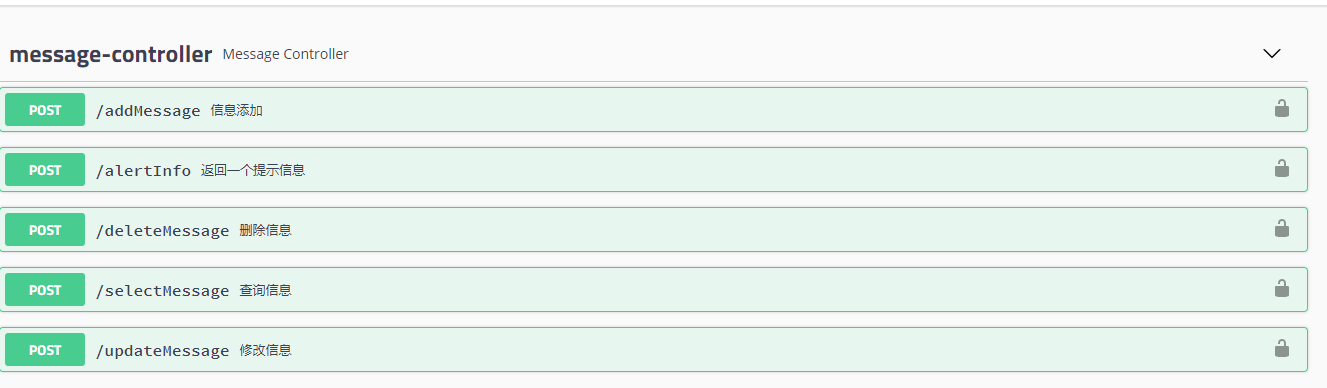Collapse message-controller section with chevron arrow
Viewport: 1327px width, 388px height.
(1272, 54)
